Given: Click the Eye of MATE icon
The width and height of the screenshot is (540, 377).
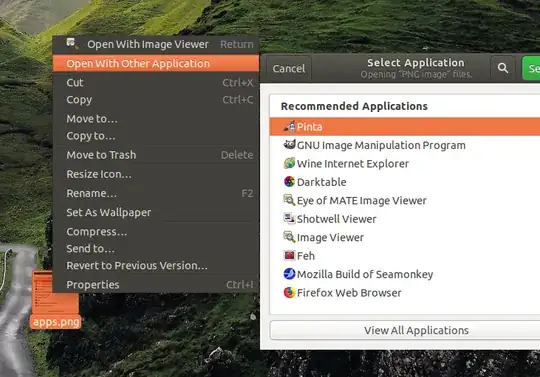Looking at the screenshot, I should point(289,200).
